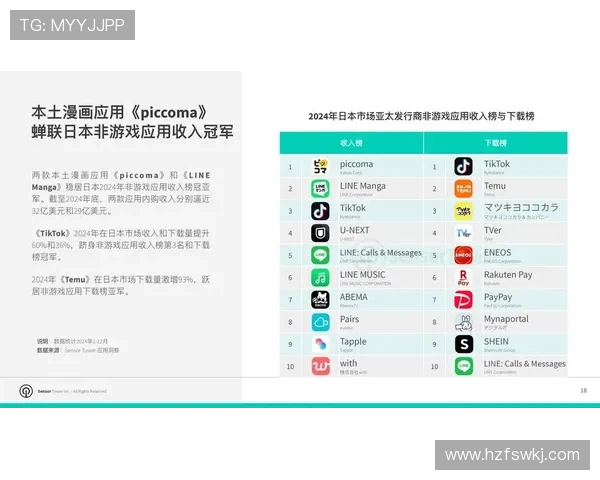
Task: Click the LINE MUSIC name text
Action: pyautogui.click(x=362, y=275)
